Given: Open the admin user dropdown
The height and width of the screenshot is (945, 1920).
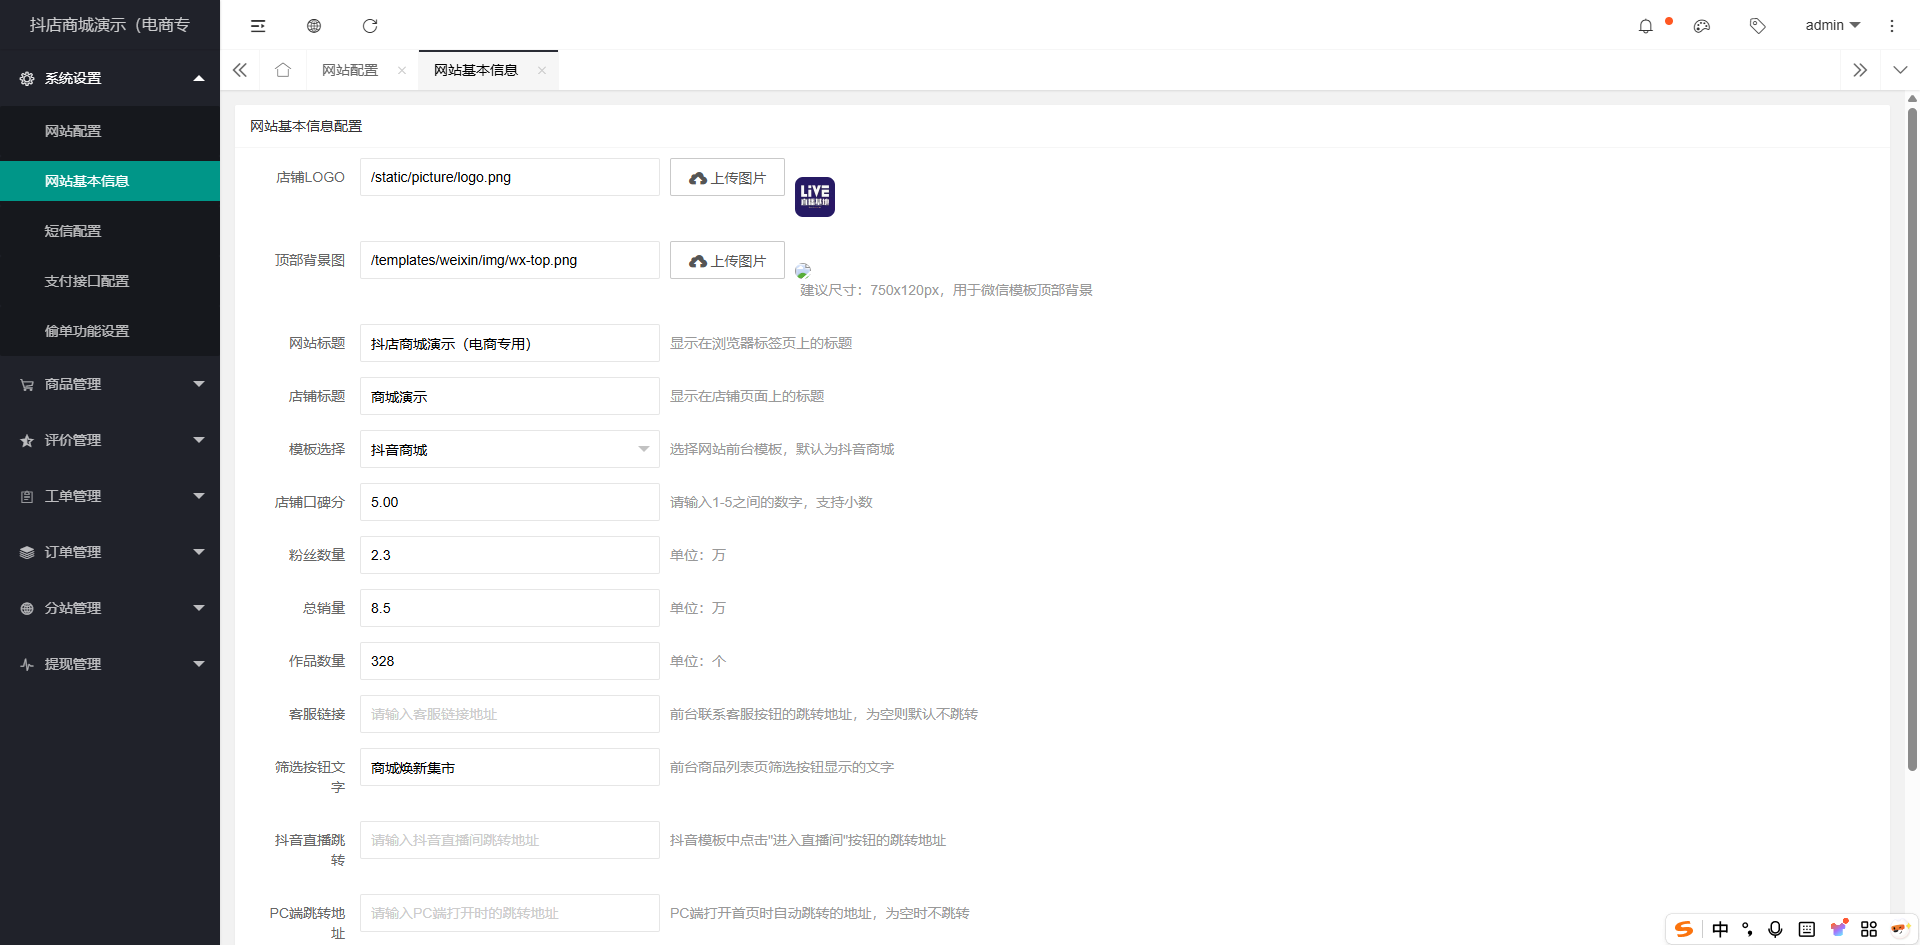Looking at the screenshot, I should pos(1832,25).
